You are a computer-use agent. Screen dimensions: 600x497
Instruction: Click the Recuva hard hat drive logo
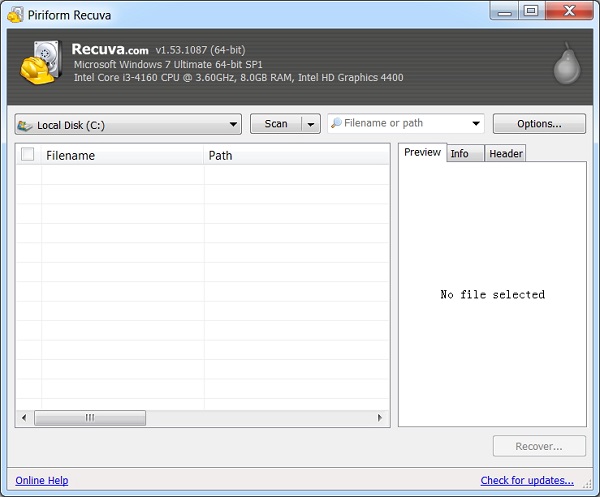[41, 62]
